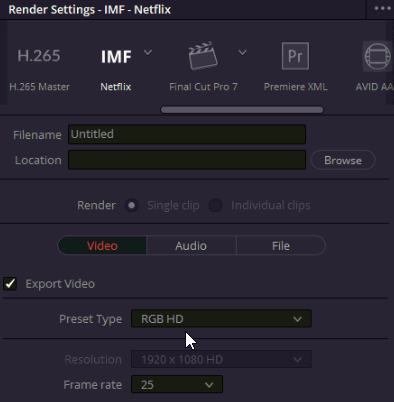The image size is (394, 402).
Task: Switch to the Audio tab
Action: pos(191,246)
